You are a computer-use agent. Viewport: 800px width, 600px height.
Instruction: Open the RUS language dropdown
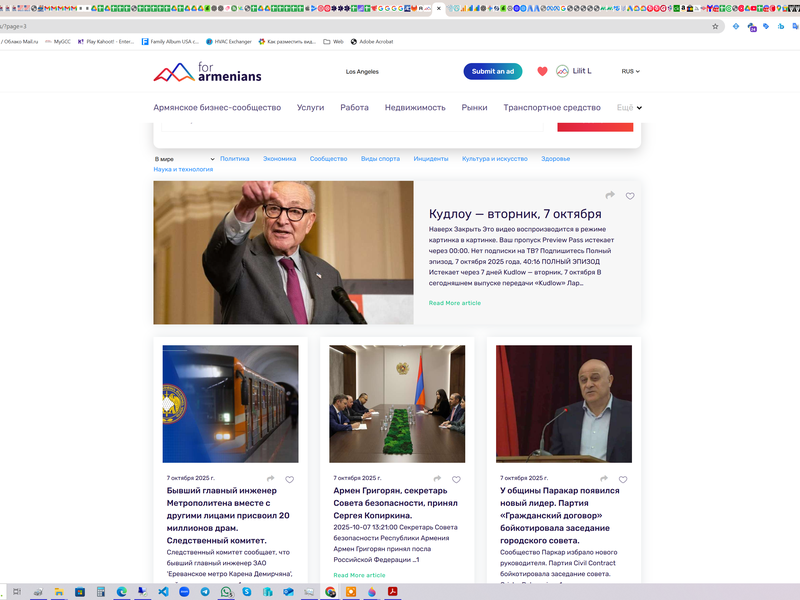coord(630,72)
